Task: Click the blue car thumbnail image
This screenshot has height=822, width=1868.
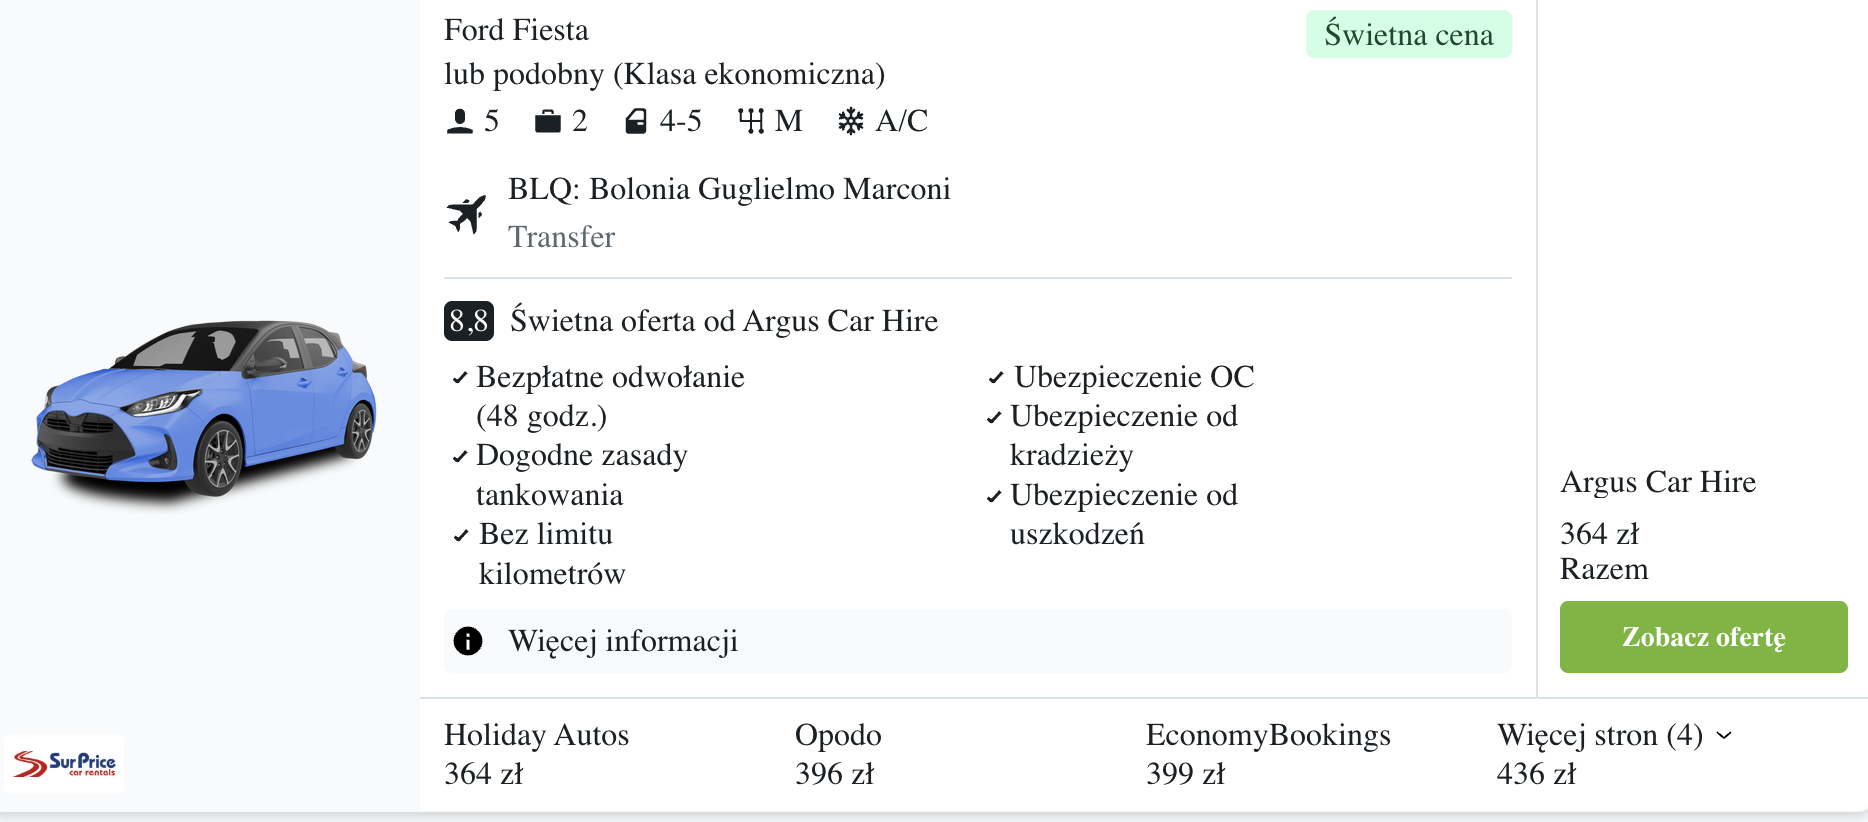Action: (x=206, y=408)
